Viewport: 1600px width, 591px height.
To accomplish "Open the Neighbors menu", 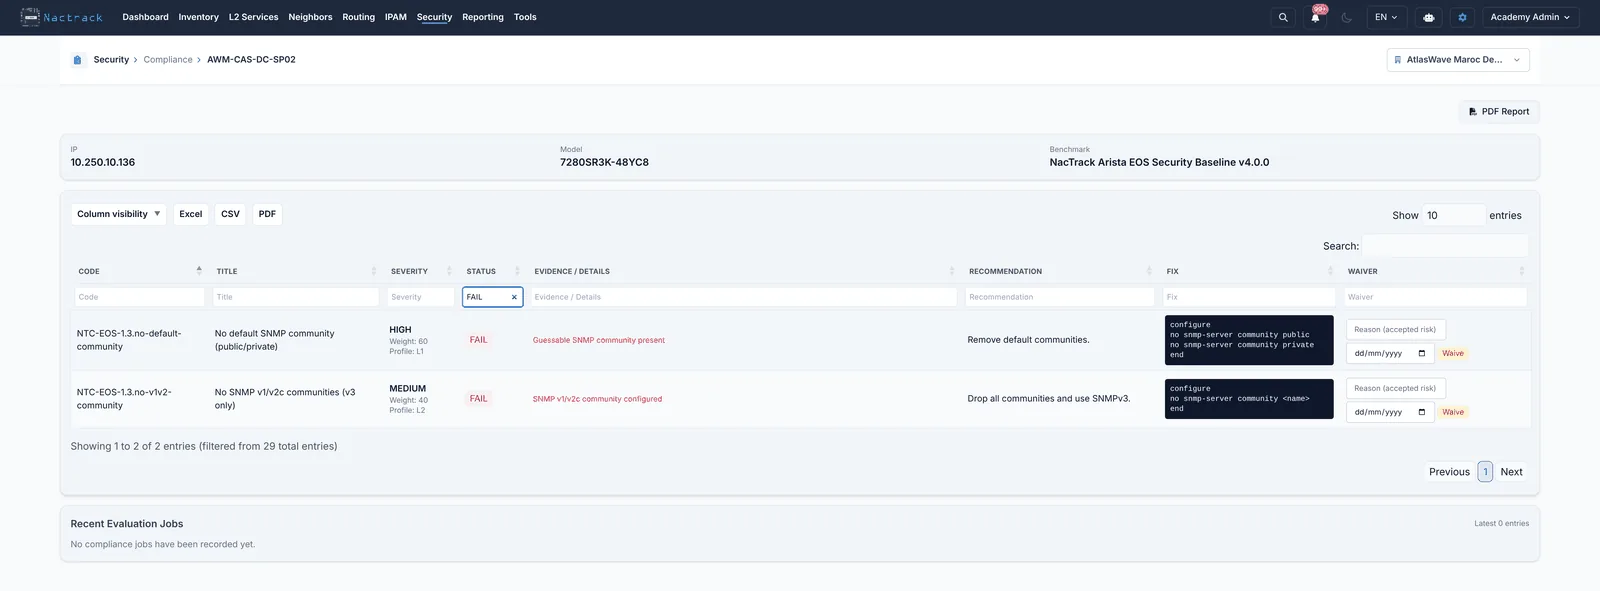I will (310, 17).
